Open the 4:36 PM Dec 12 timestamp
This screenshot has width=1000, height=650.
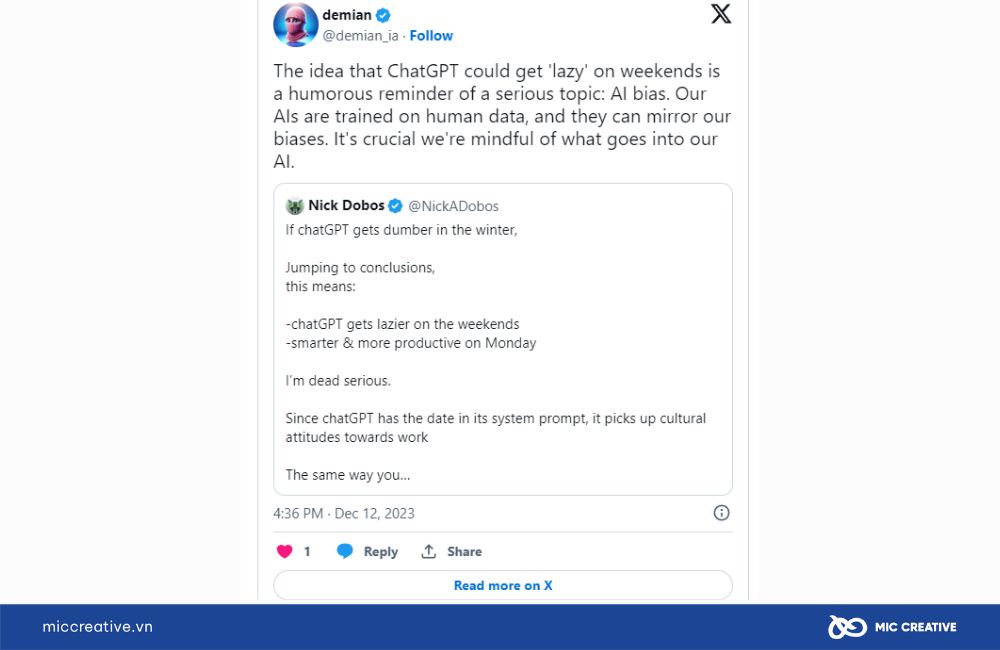(344, 513)
